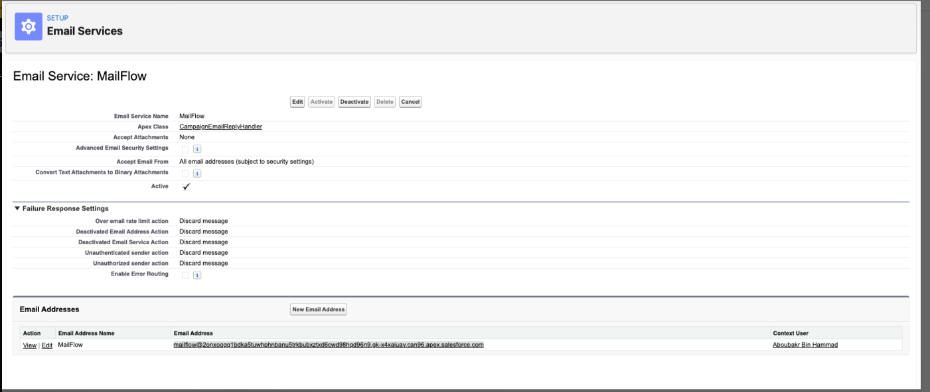The image size is (930, 392).
Task: Click the Context User column header
Action: 790,333
